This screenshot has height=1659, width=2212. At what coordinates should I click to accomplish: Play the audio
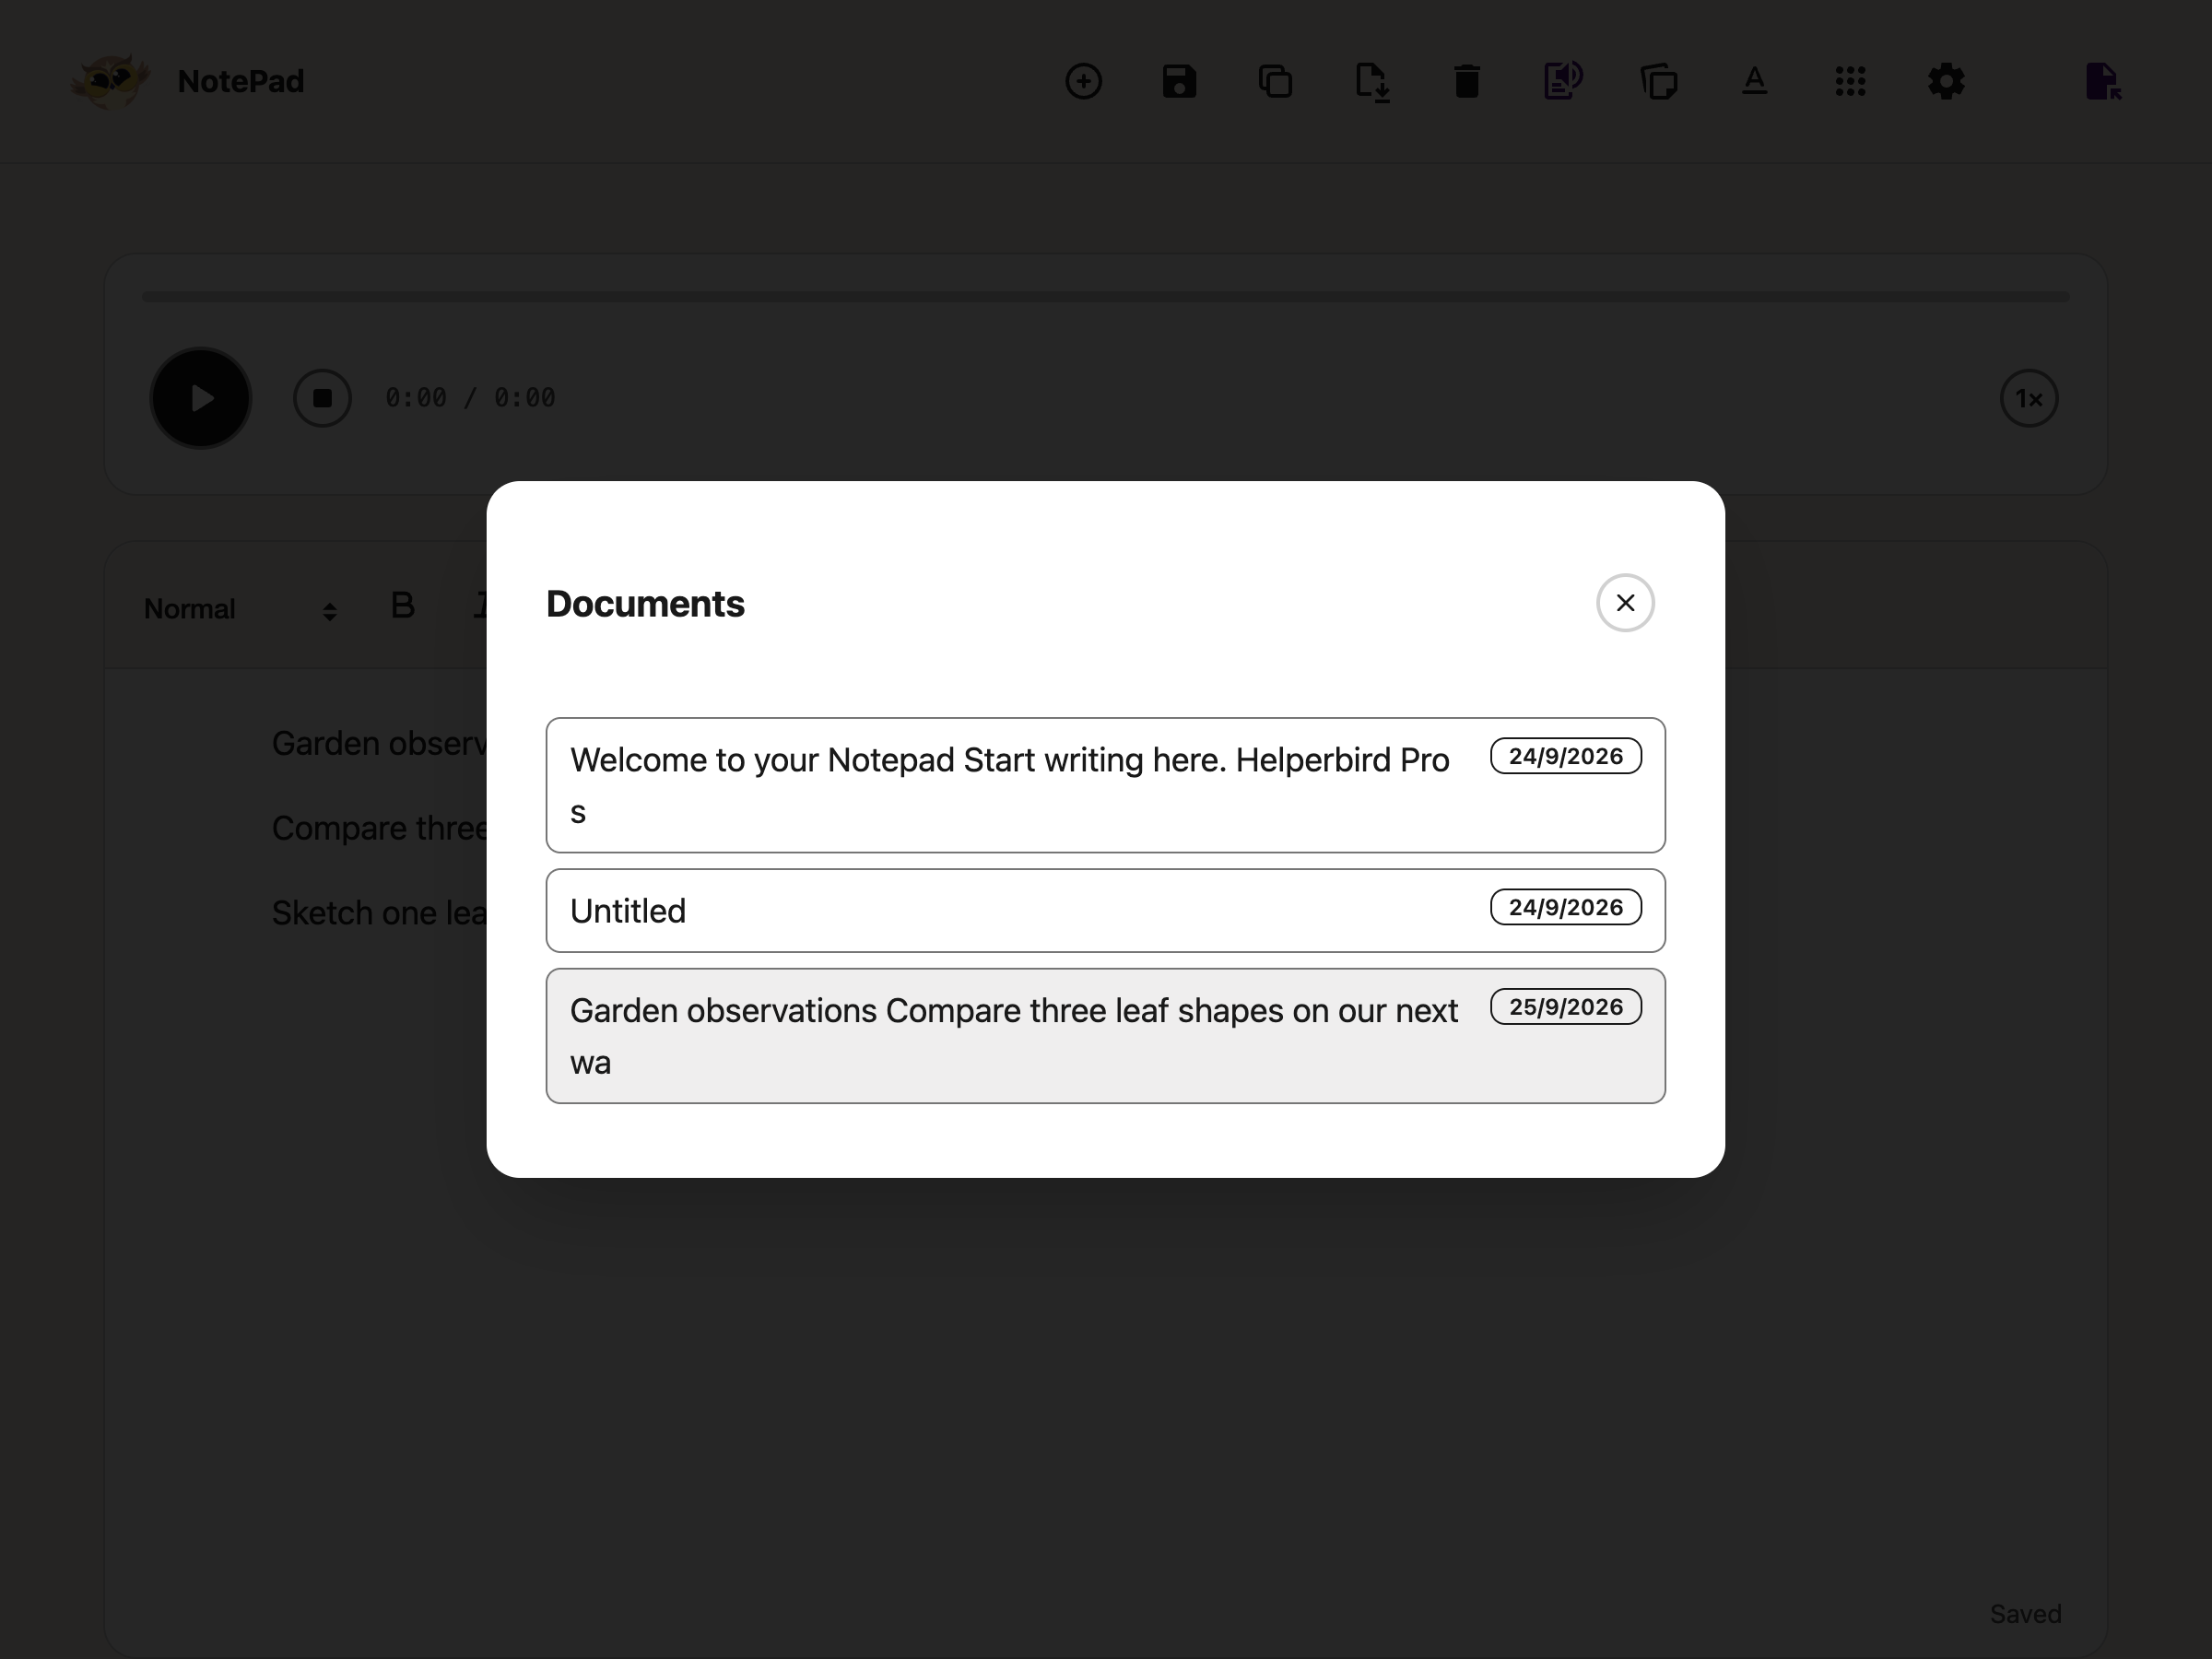(x=201, y=398)
